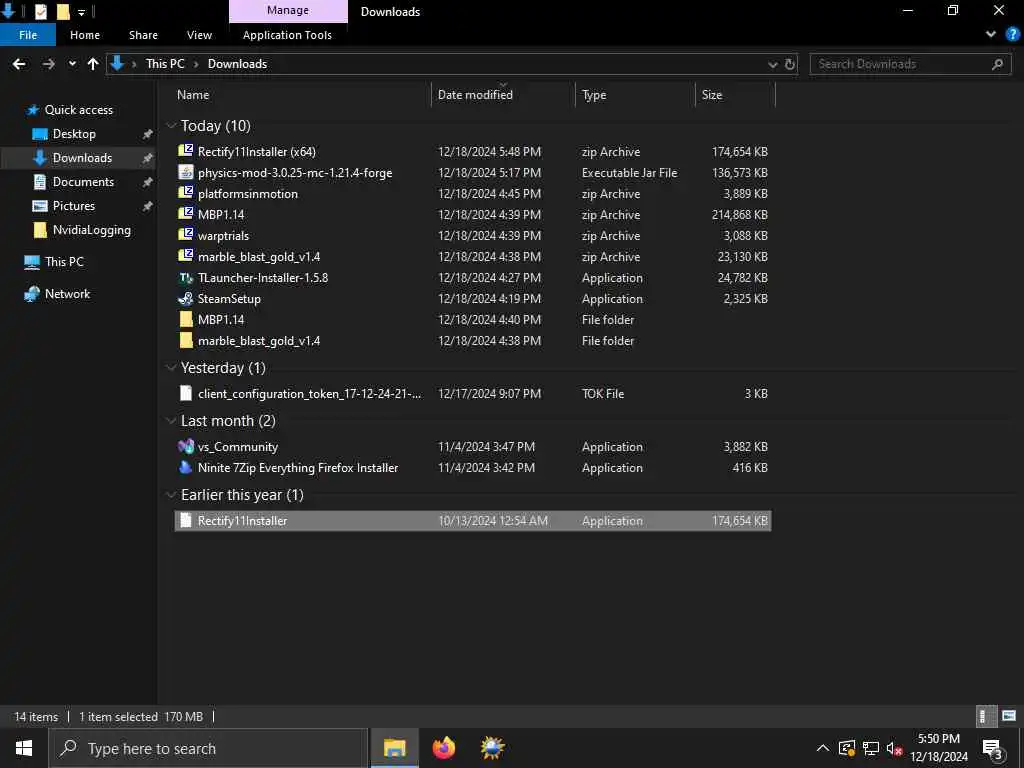
Task: Open the Customize Quick Access Toolbar dropdown
Action: tap(82, 12)
